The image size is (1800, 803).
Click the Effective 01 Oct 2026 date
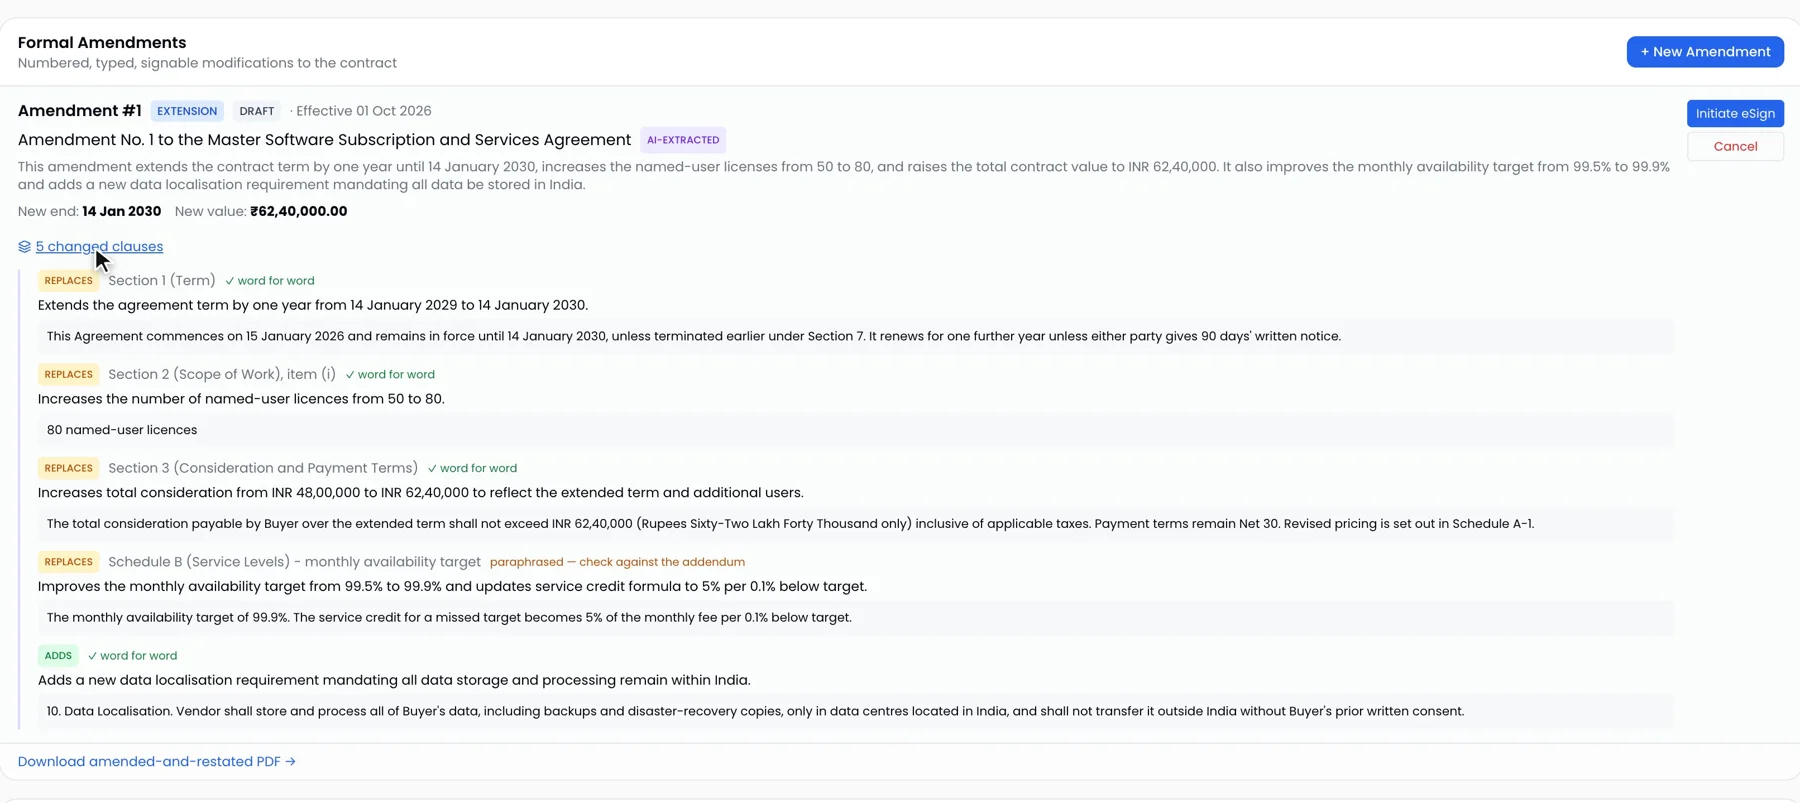pos(364,111)
